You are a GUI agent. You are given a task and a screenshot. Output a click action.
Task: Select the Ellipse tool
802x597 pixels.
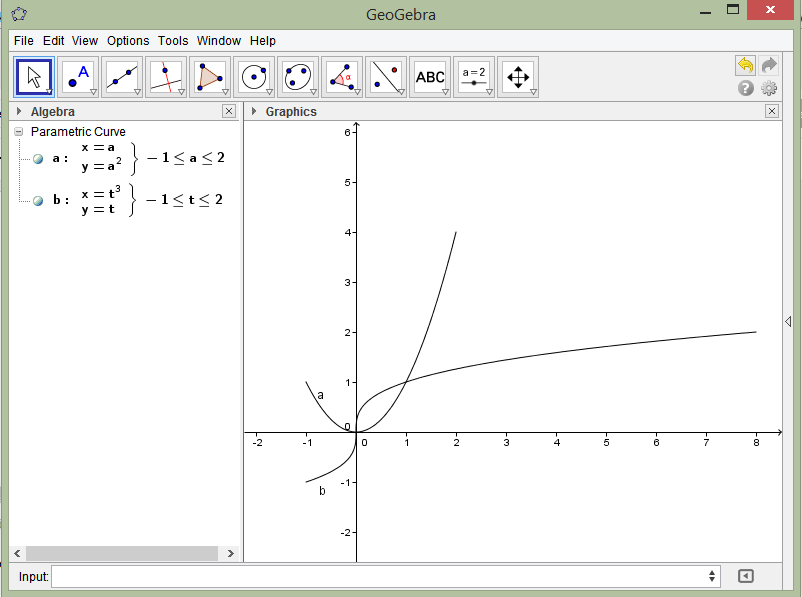[x=296, y=76]
